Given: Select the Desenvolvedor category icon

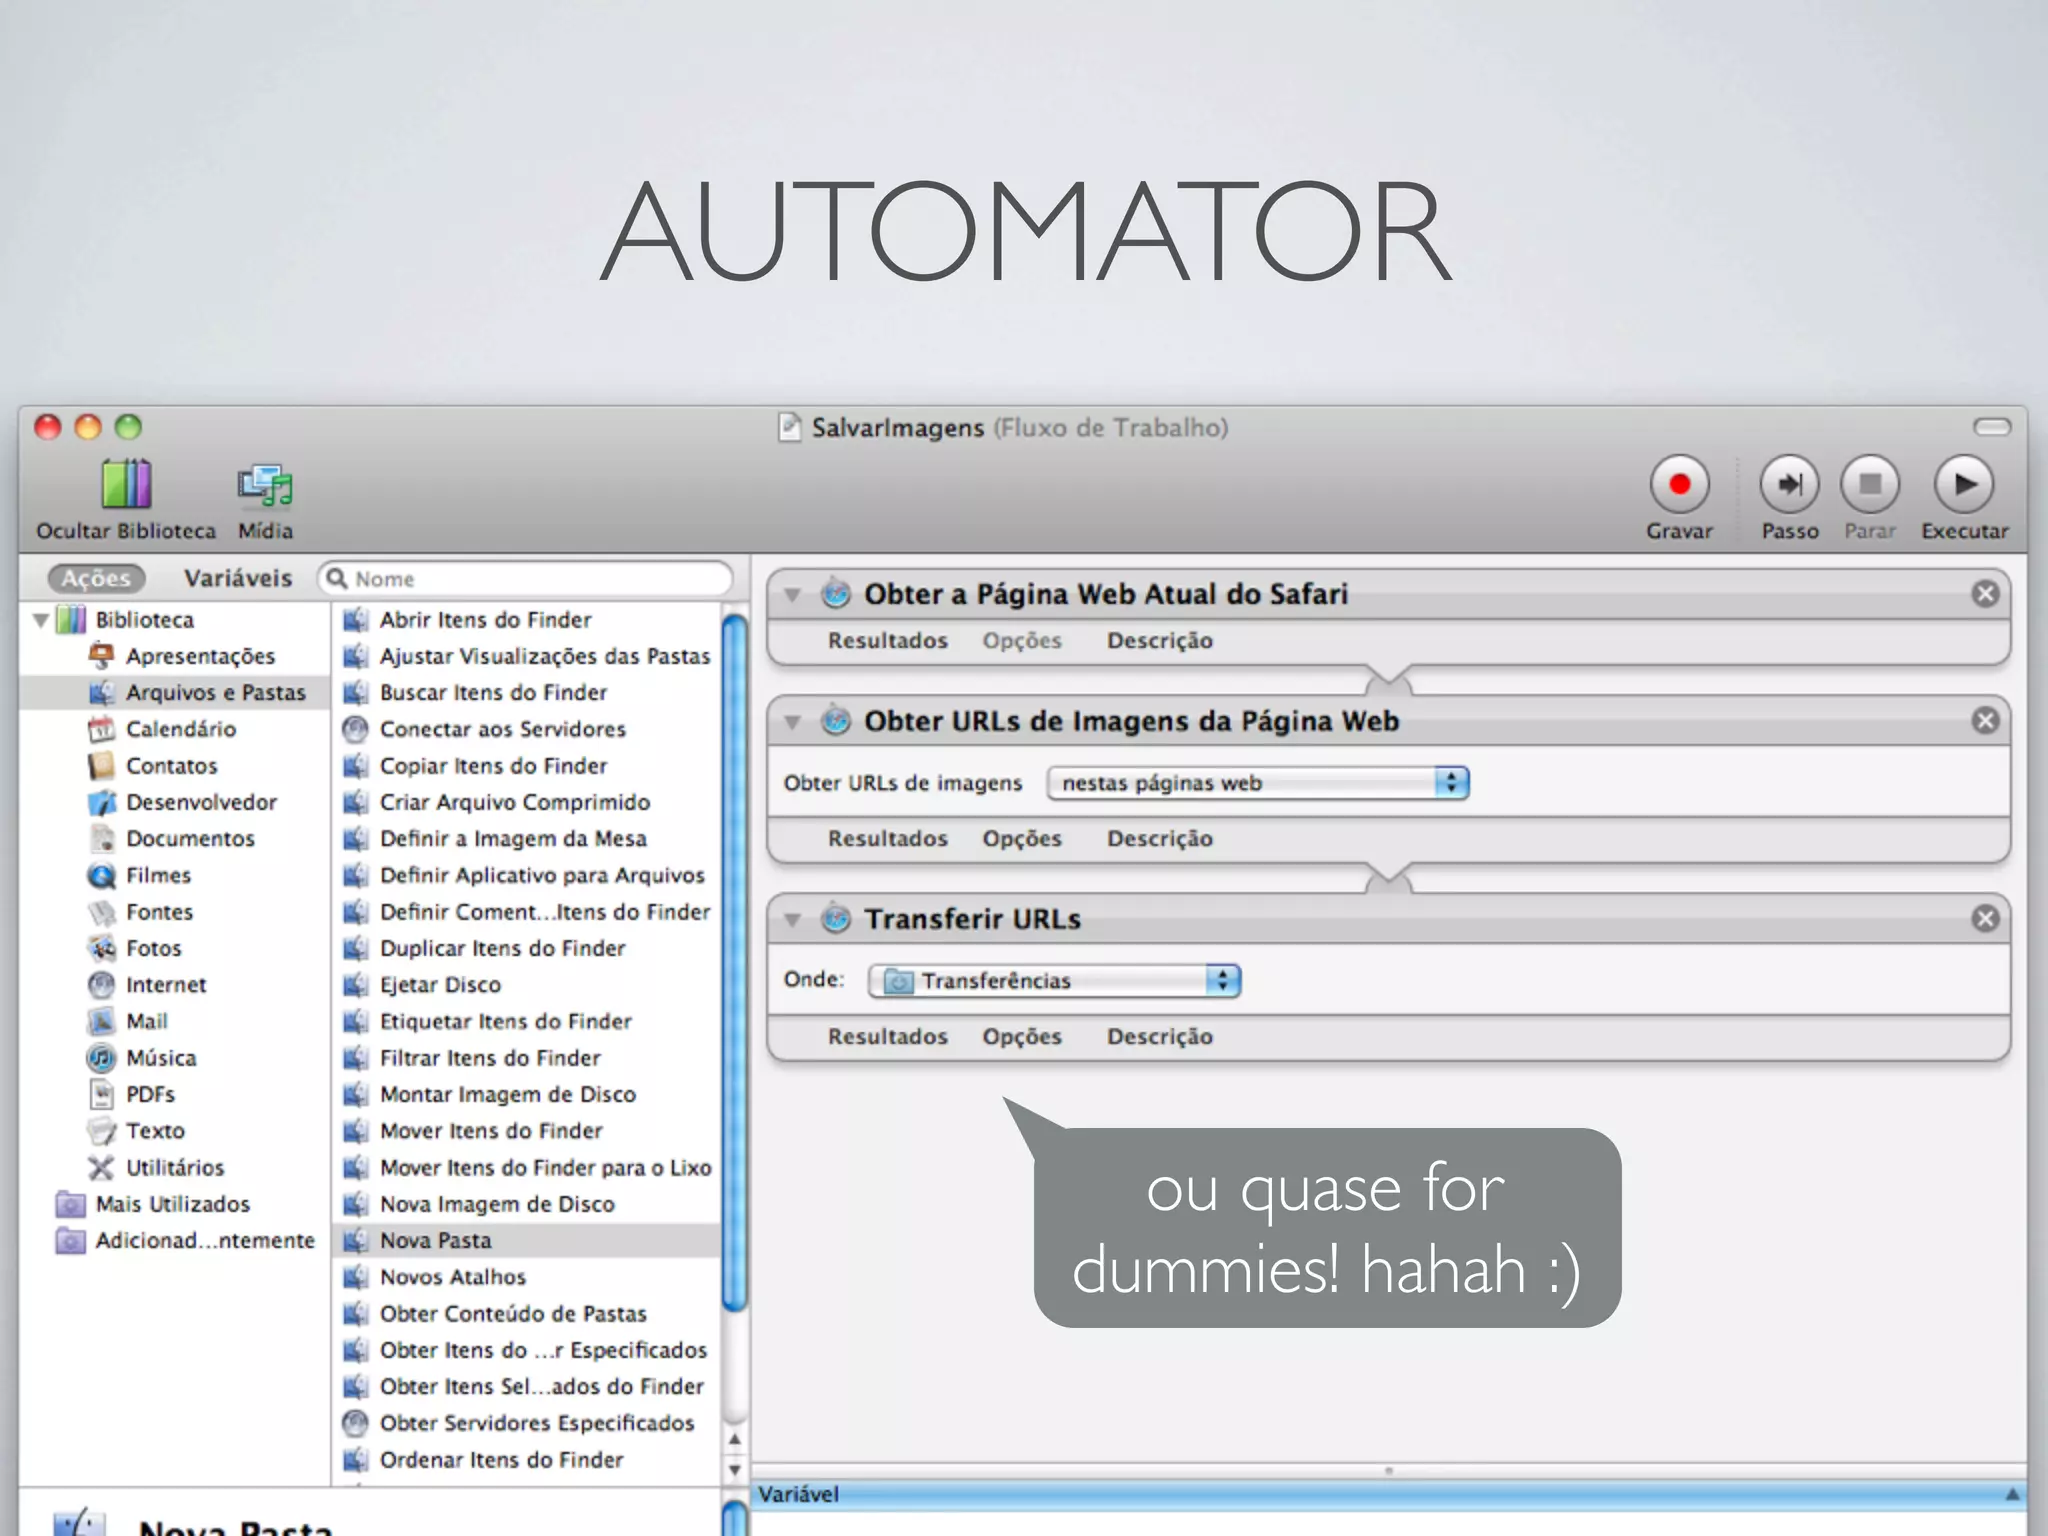Looking at the screenshot, I should [x=101, y=802].
